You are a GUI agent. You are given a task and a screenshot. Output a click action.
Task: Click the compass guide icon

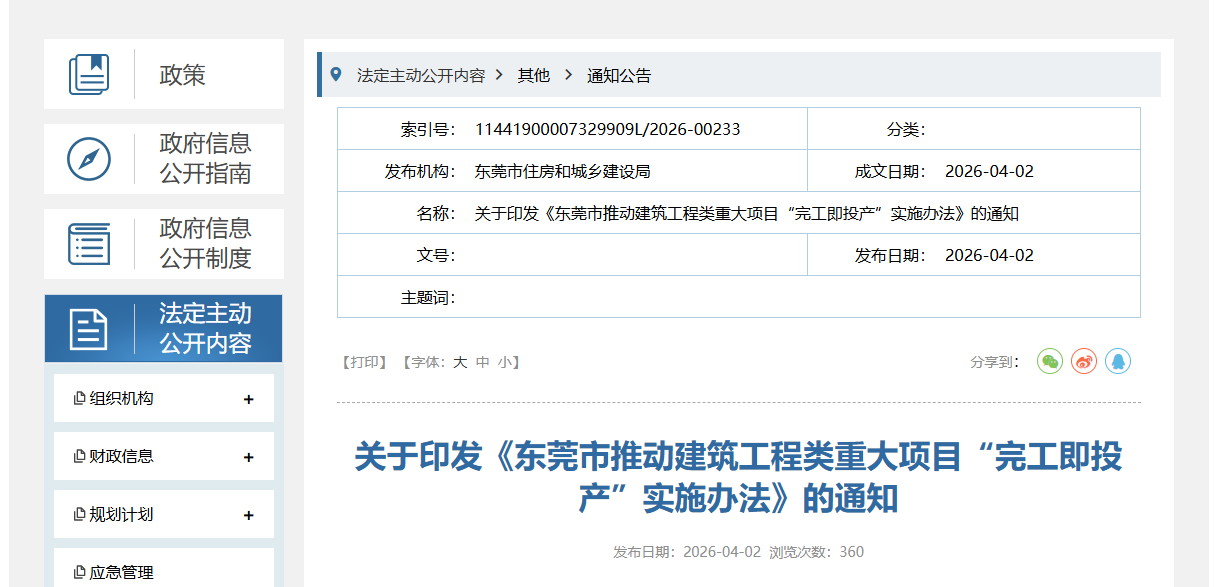[x=89, y=159]
